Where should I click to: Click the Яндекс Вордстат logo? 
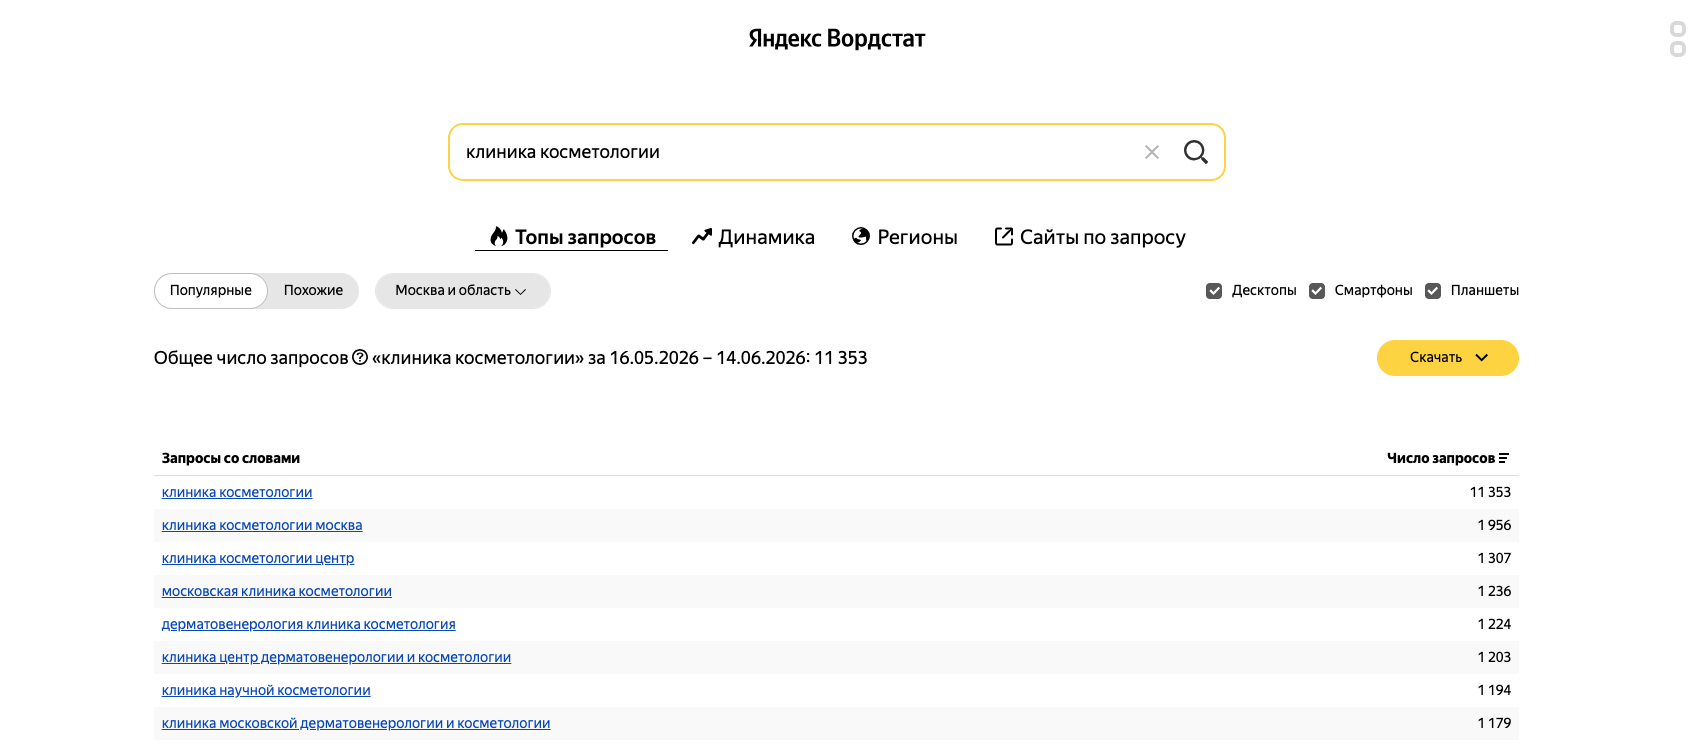(x=837, y=39)
